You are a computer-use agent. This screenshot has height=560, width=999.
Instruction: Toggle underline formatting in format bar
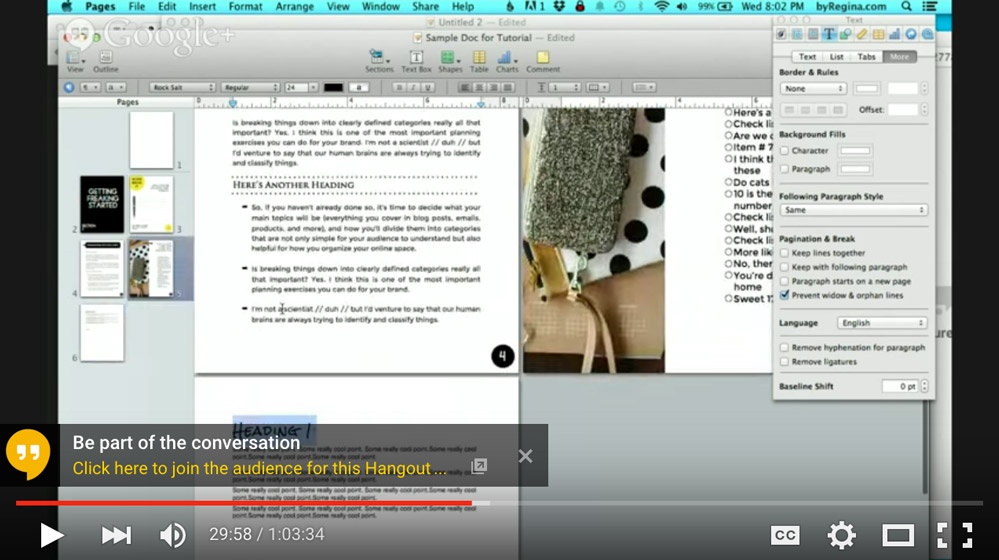click(x=428, y=87)
